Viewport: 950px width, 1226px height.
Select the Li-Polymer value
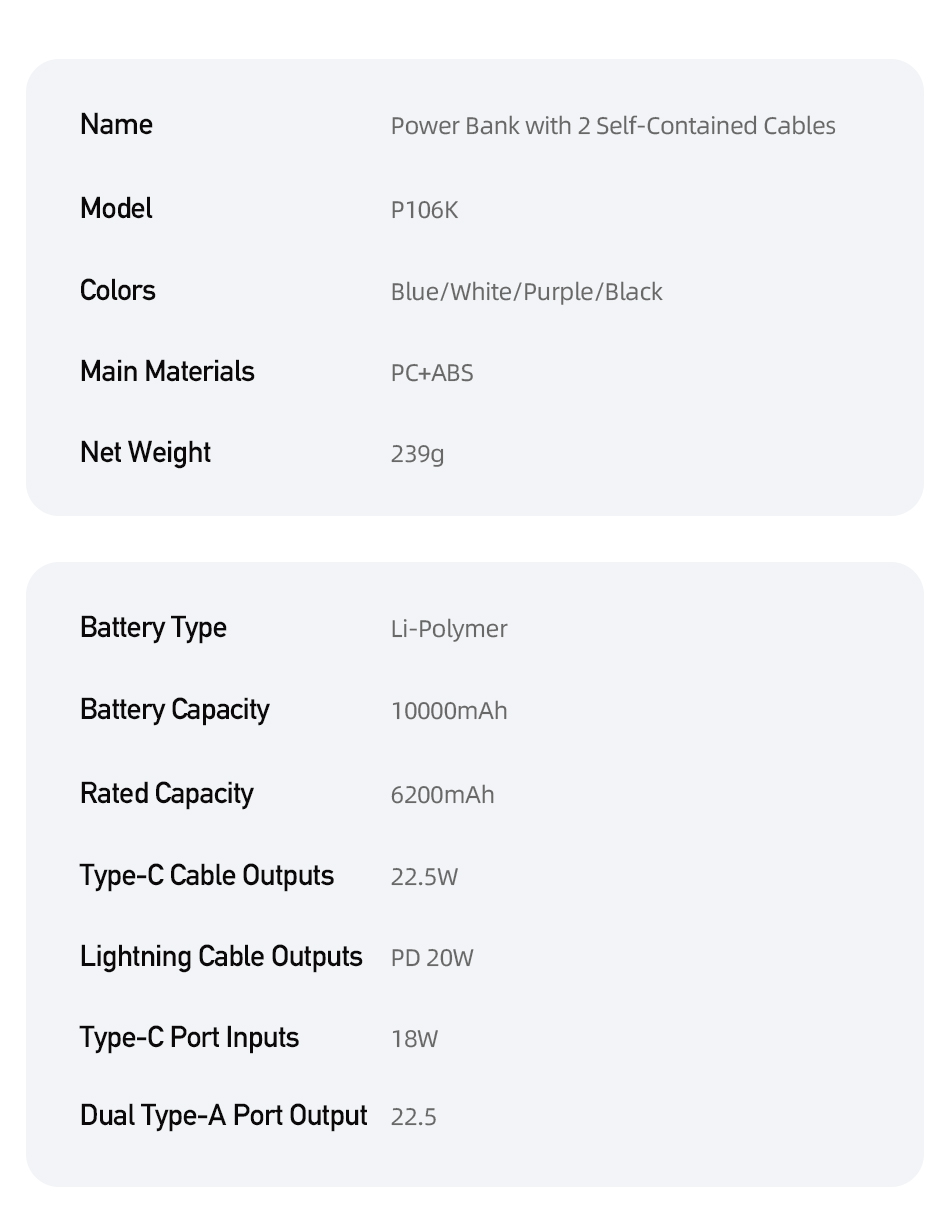tap(449, 630)
